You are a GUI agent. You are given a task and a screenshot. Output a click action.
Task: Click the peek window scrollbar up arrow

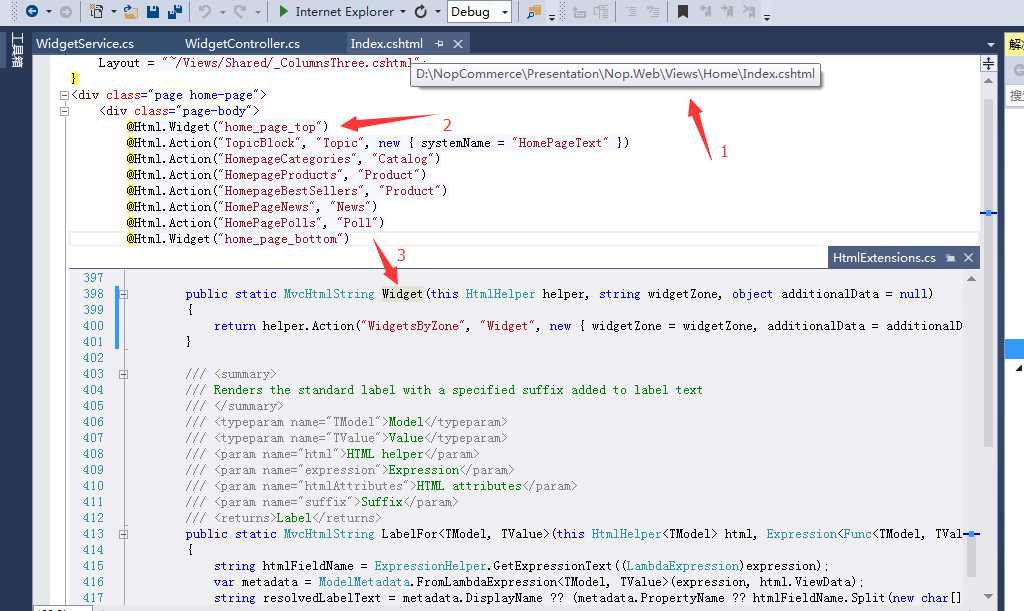tap(971, 279)
